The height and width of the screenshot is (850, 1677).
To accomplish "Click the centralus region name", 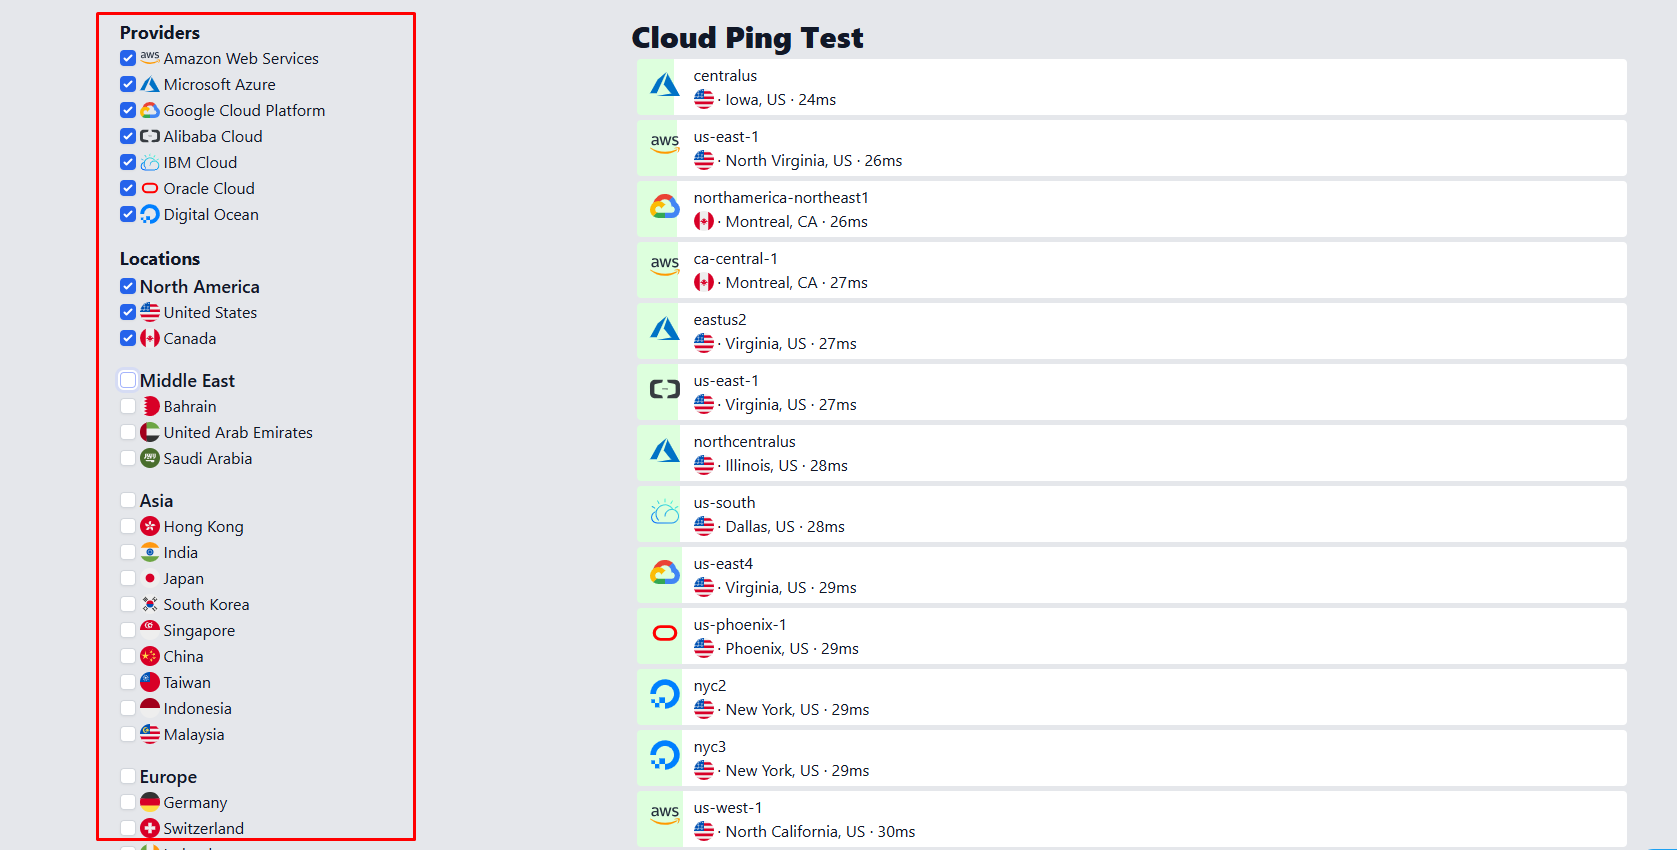I will point(725,76).
